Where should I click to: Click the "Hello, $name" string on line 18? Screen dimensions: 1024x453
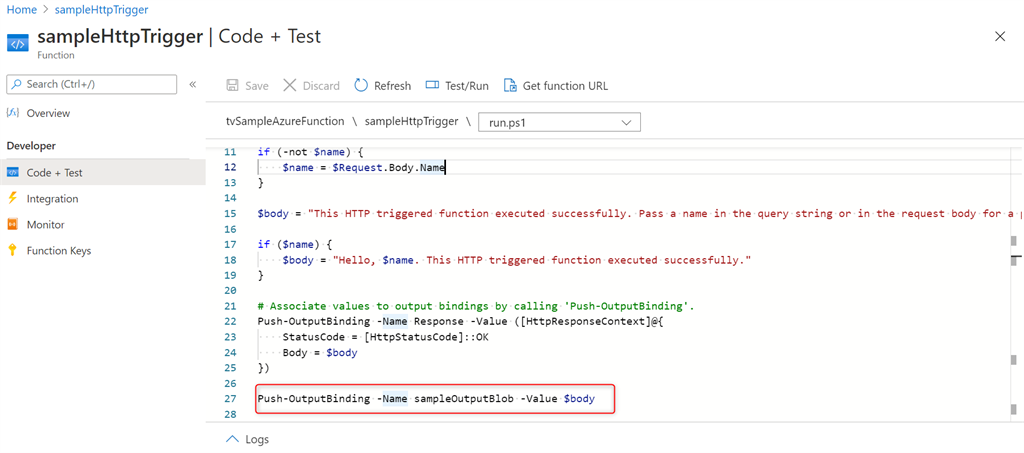click(542, 260)
